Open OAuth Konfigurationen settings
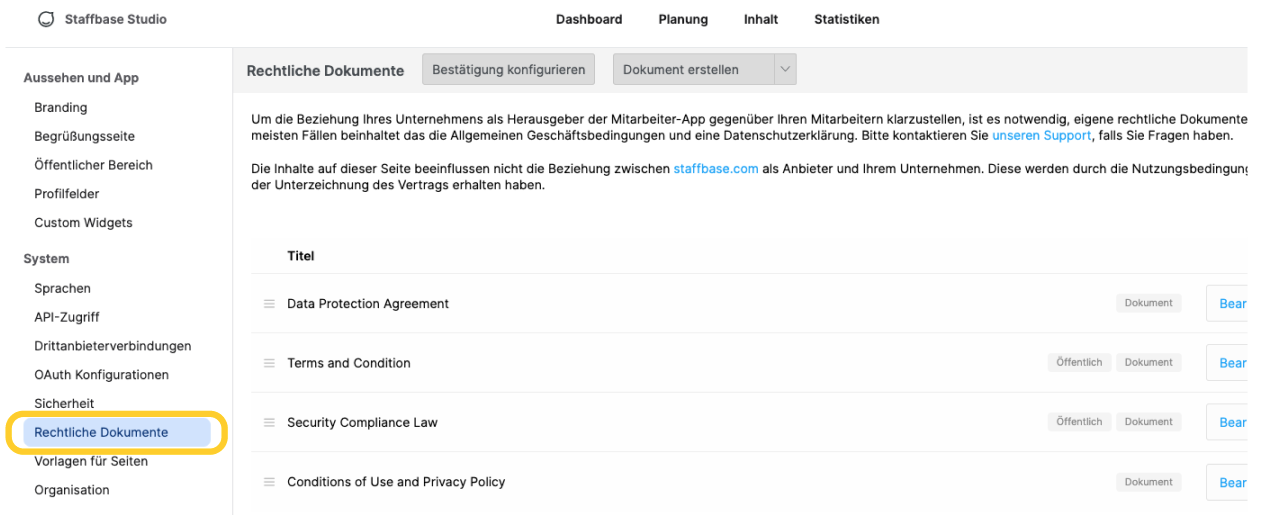The width and height of the screenshot is (1261, 515). 101,375
